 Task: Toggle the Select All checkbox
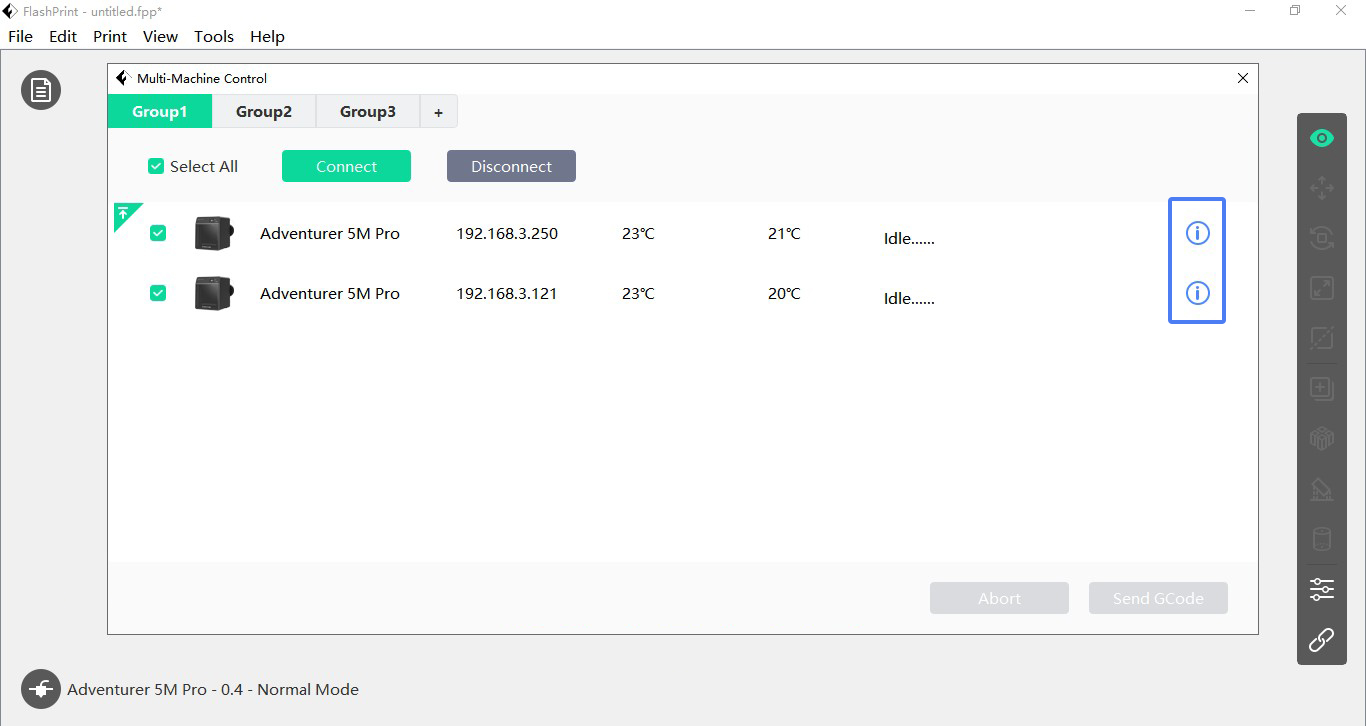click(156, 167)
